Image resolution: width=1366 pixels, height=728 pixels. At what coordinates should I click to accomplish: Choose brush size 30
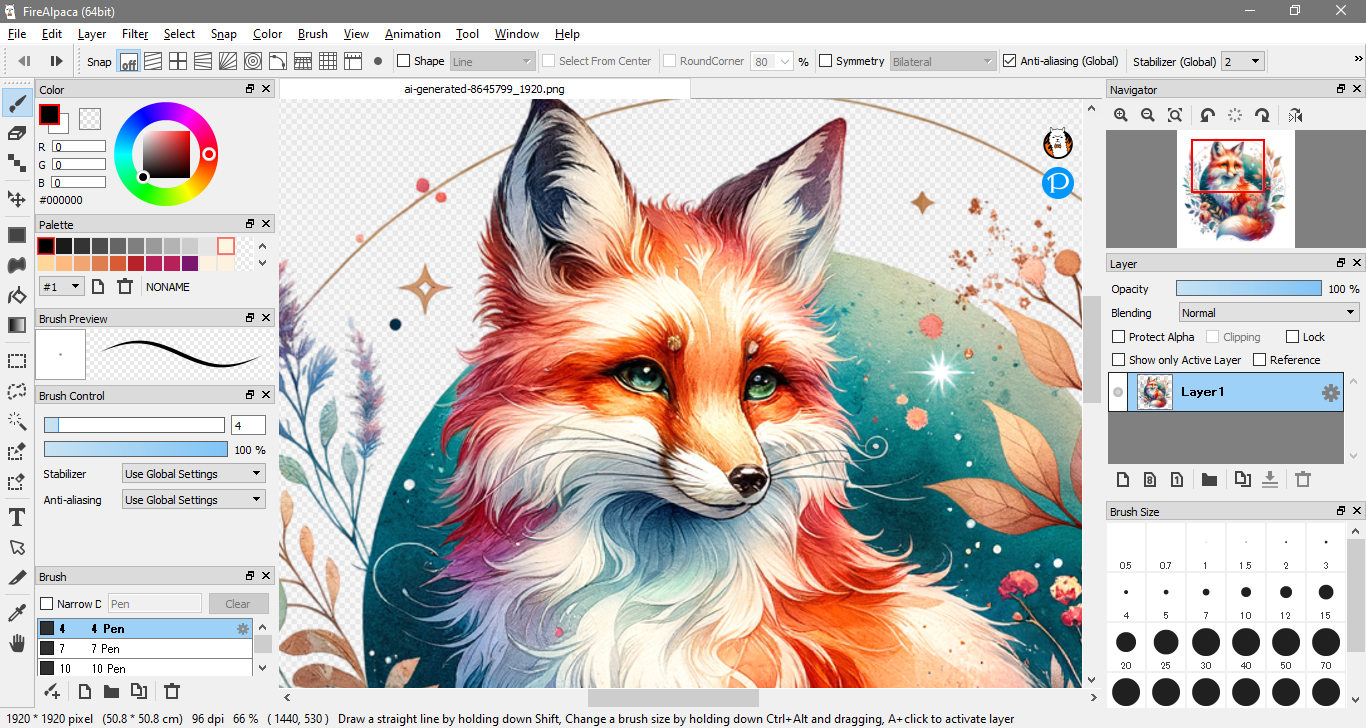(x=1206, y=648)
